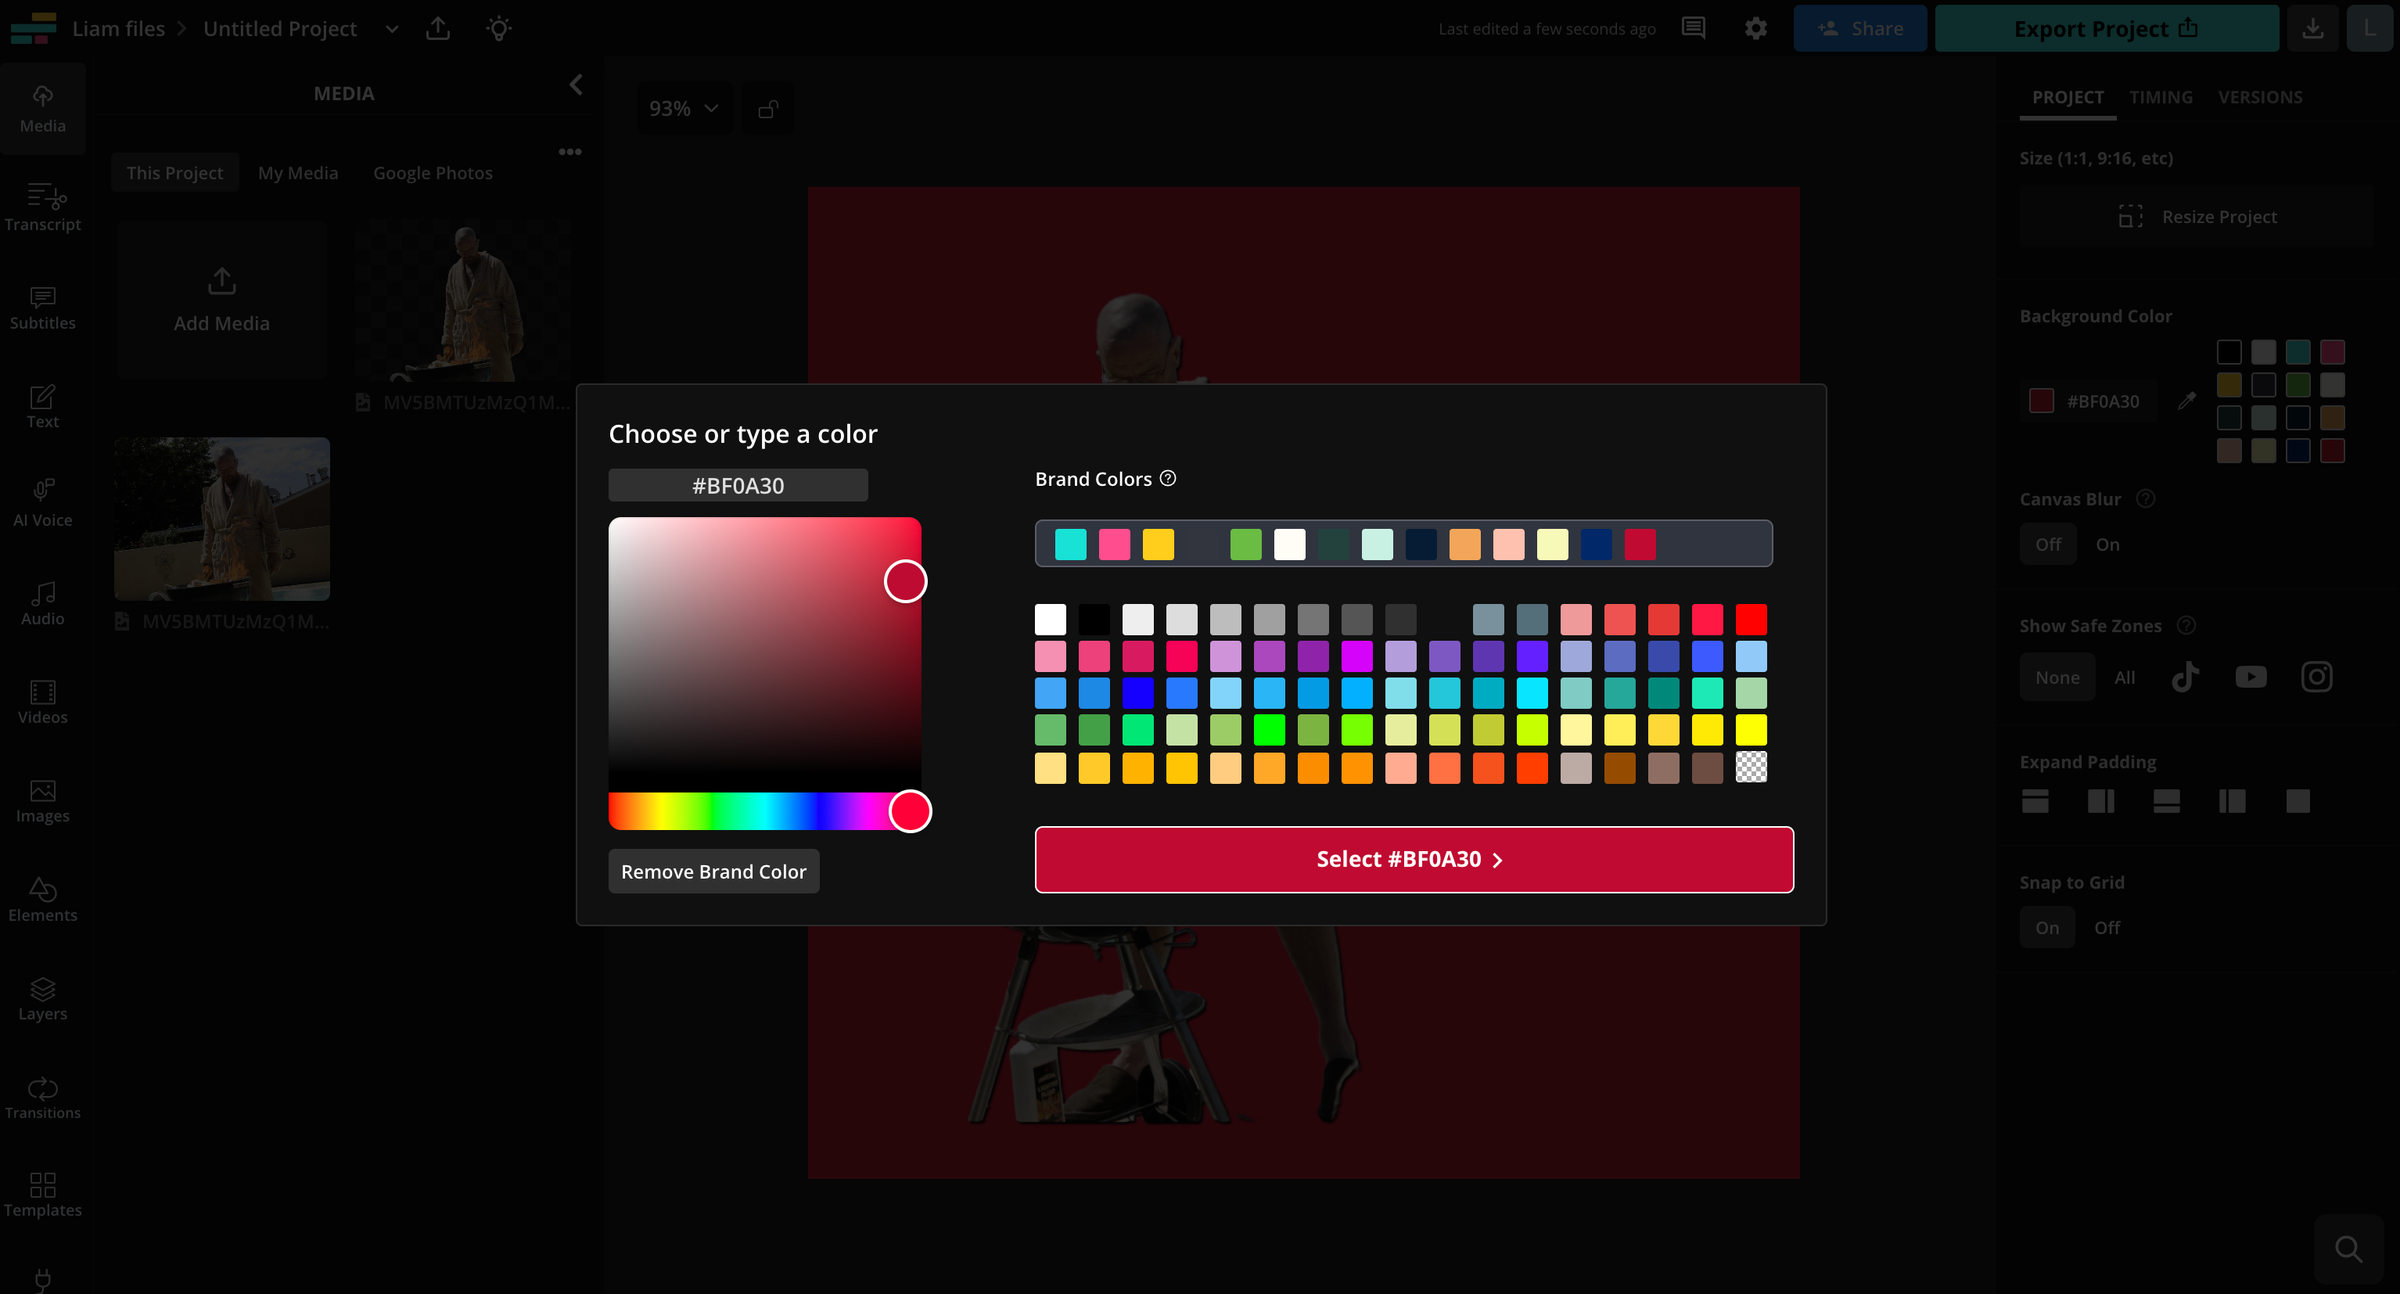Image resolution: width=2400 pixels, height=1294 pixels.
Task: Open the Transitions panel
Action: click(43, 1096)
